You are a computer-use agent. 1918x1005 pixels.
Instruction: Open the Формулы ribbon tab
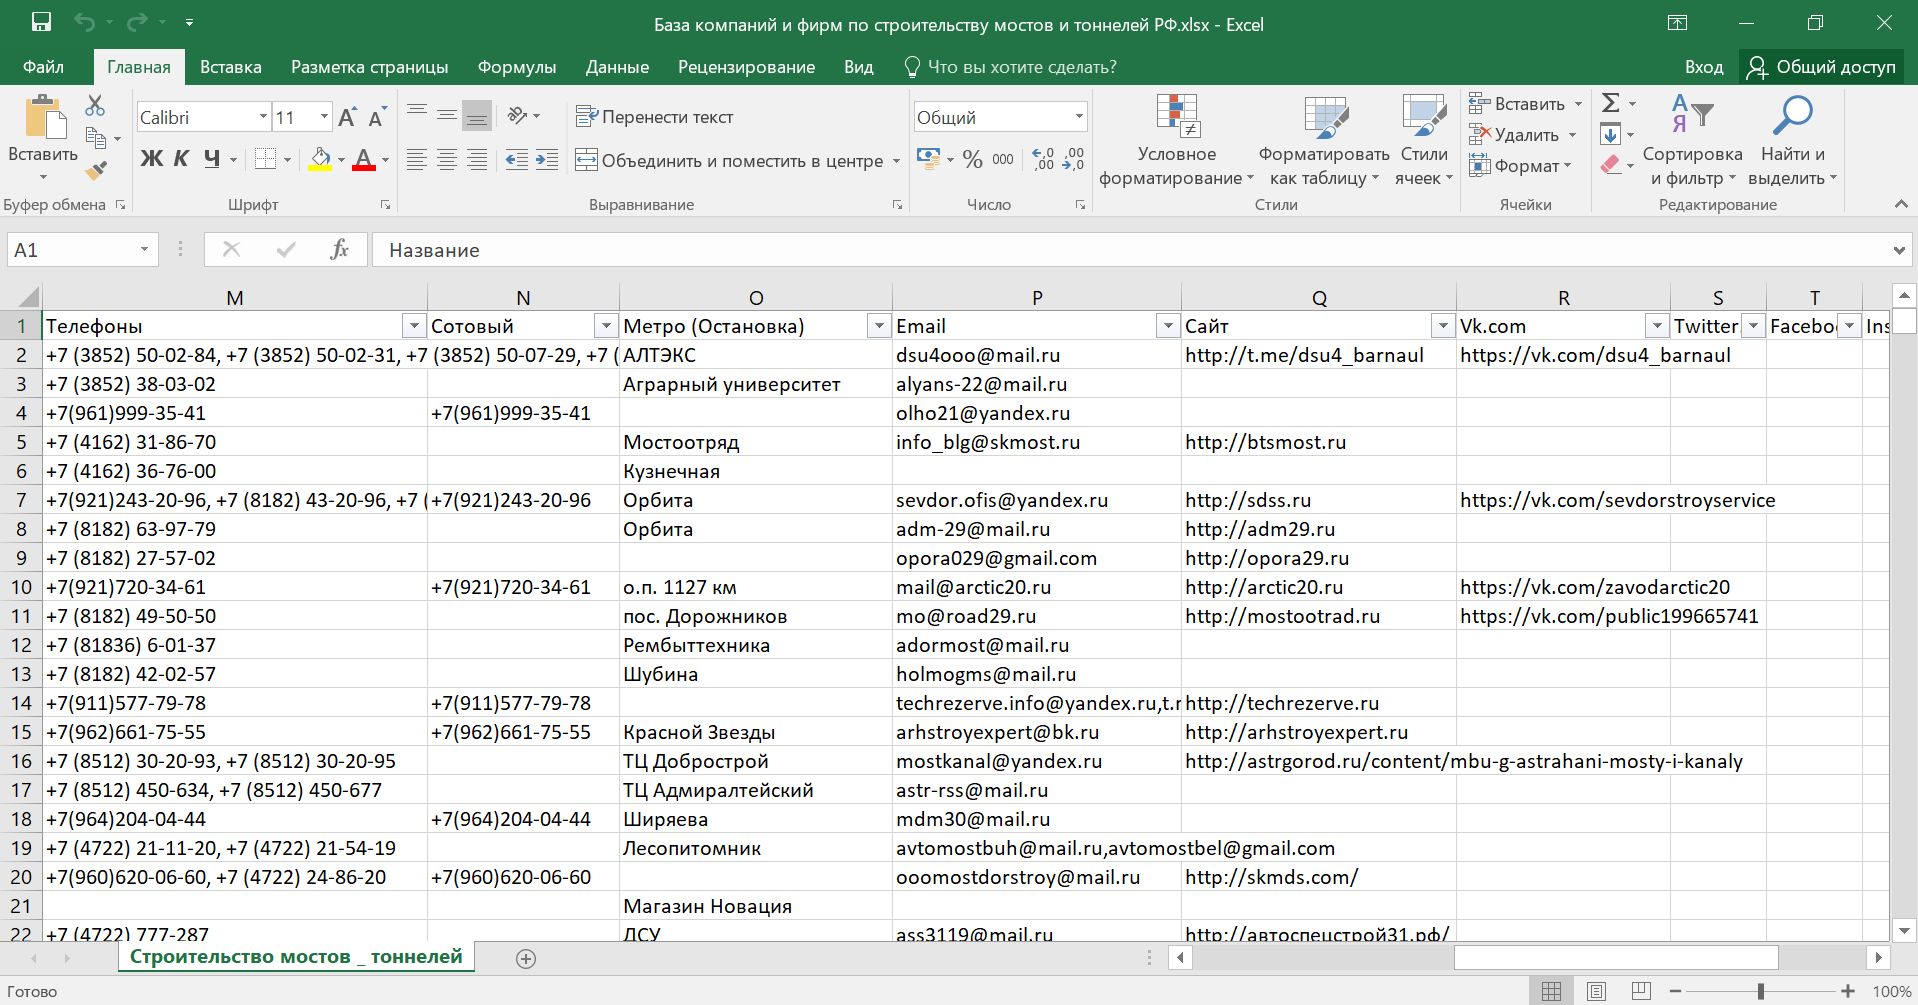[x=516, y=67]
